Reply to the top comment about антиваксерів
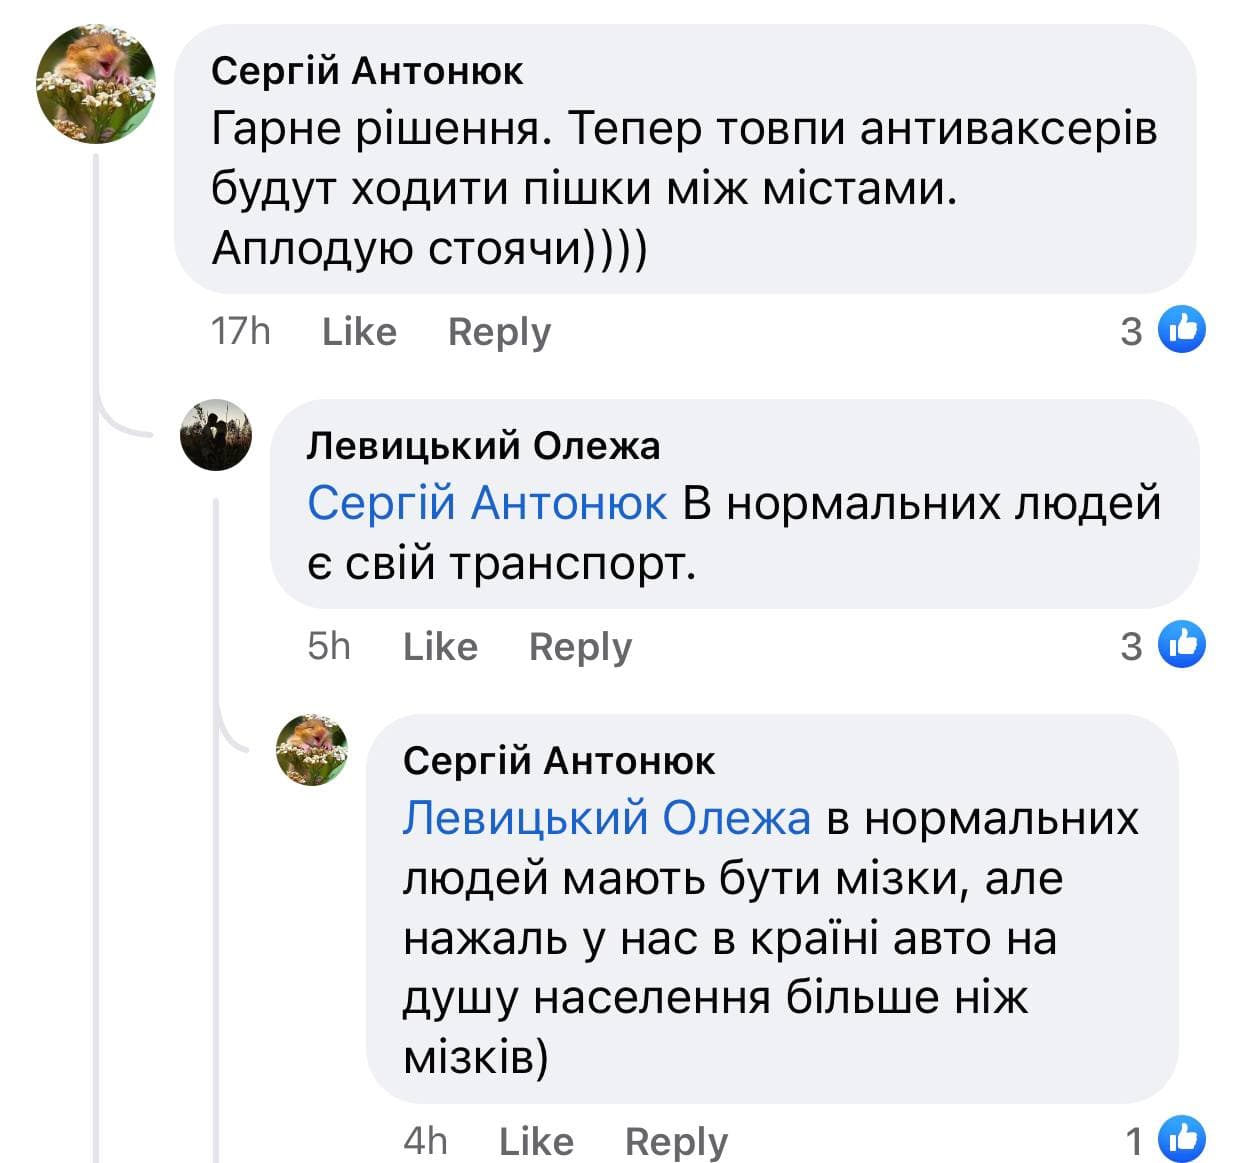This screenshot has height=1163, width=1242. 499,331
